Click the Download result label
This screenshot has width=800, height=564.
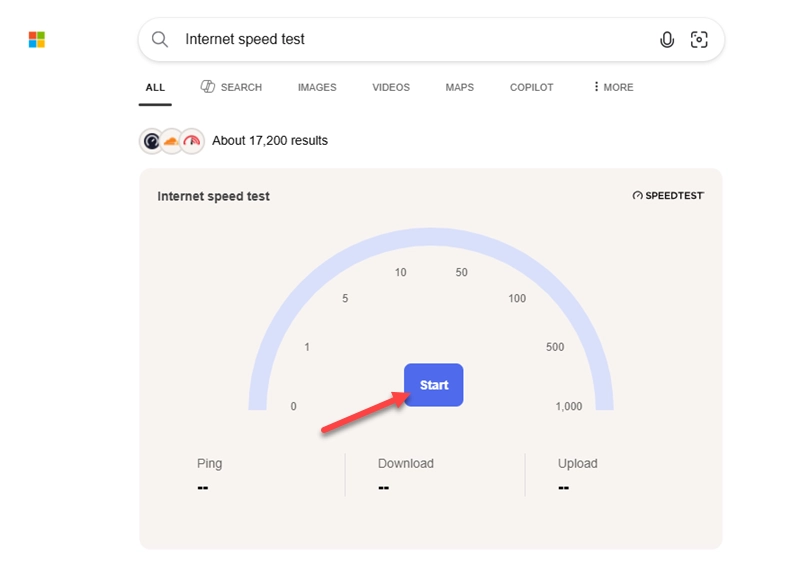pos(406,463)
